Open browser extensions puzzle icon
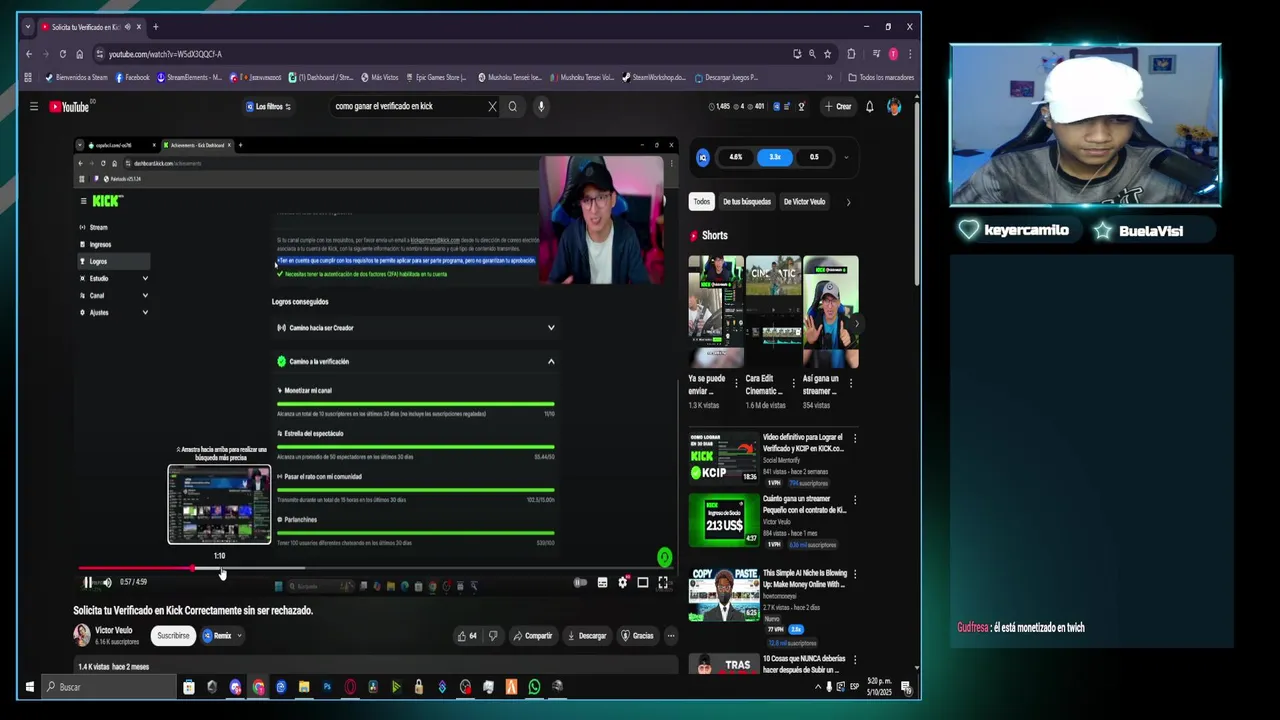Screen dimensions: 1280x720 click(851, 54)
